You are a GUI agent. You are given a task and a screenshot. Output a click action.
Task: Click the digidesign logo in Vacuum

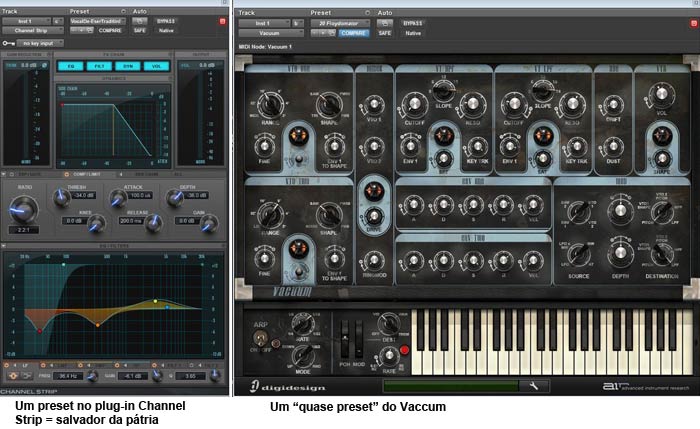tap(287, 387)
